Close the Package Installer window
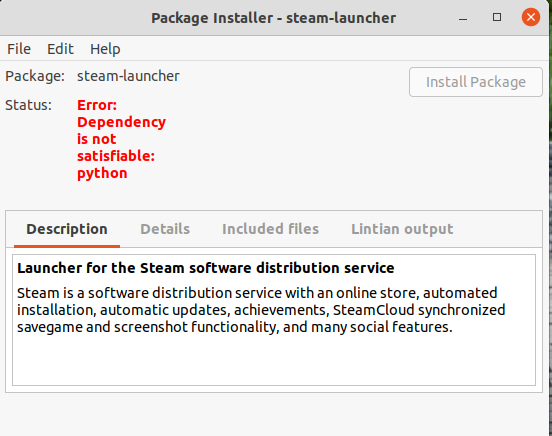This screenshot has width=552, height=436. pyautogui.click(x=531, y=17)
